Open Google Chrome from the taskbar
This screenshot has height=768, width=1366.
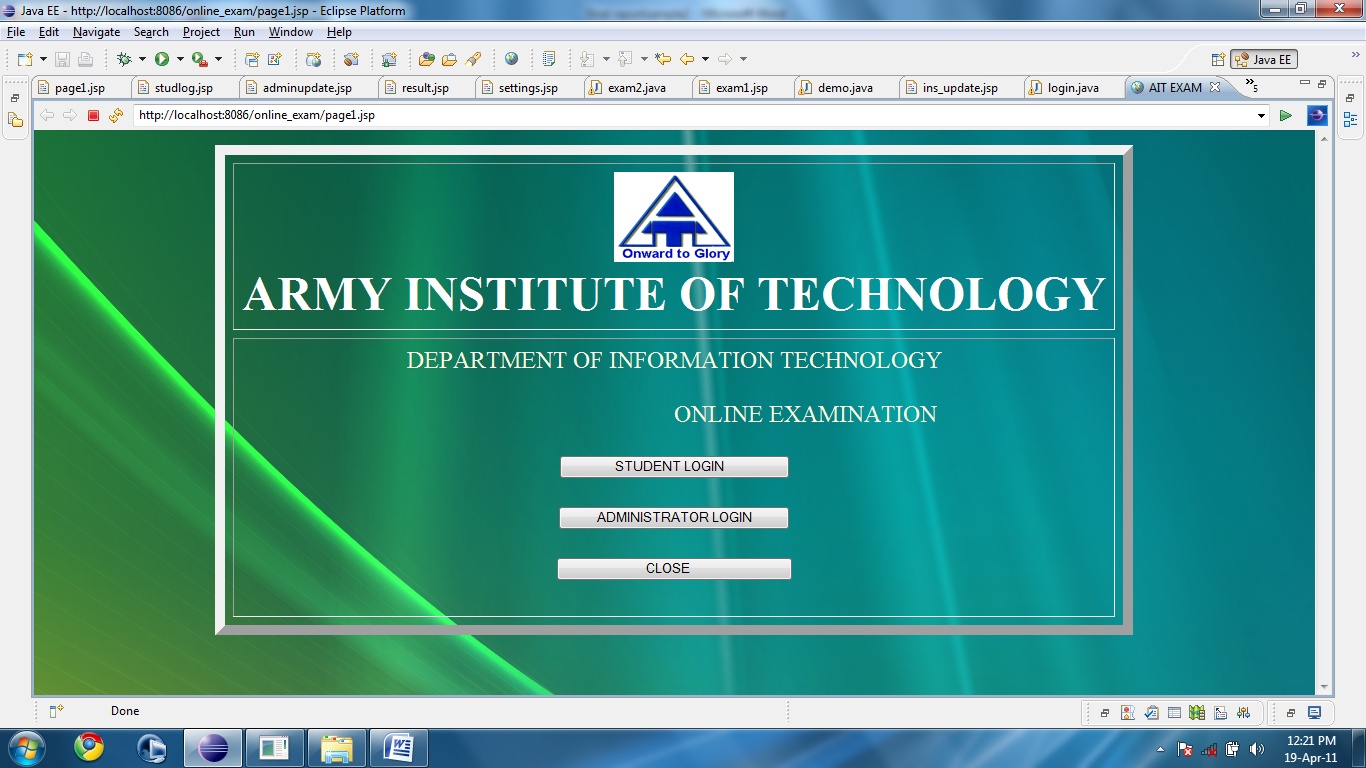tap(89, 747)
